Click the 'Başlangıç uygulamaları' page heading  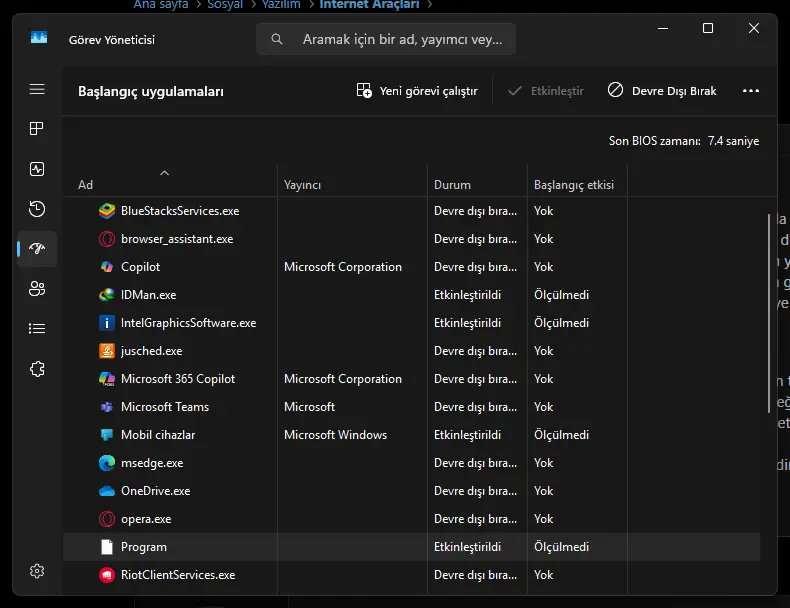[x=151, y=92]
